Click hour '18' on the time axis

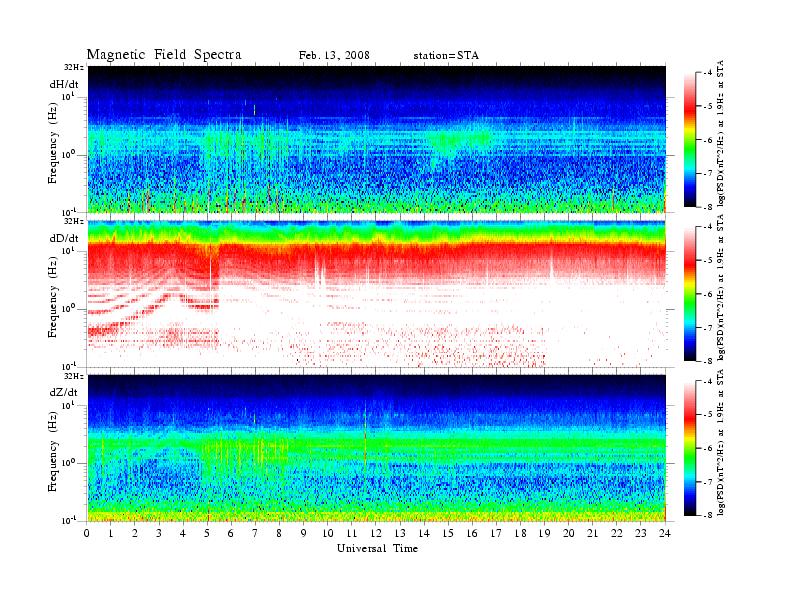click(520, 533)
